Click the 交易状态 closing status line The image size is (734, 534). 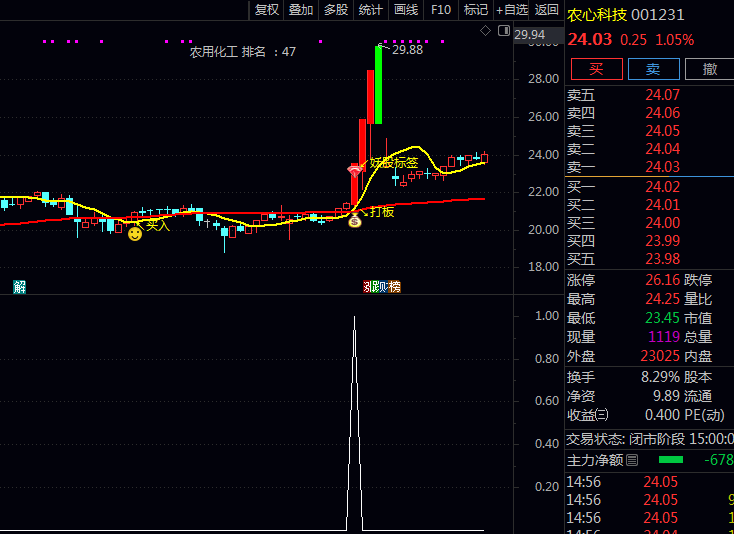[x=650, y=439]
